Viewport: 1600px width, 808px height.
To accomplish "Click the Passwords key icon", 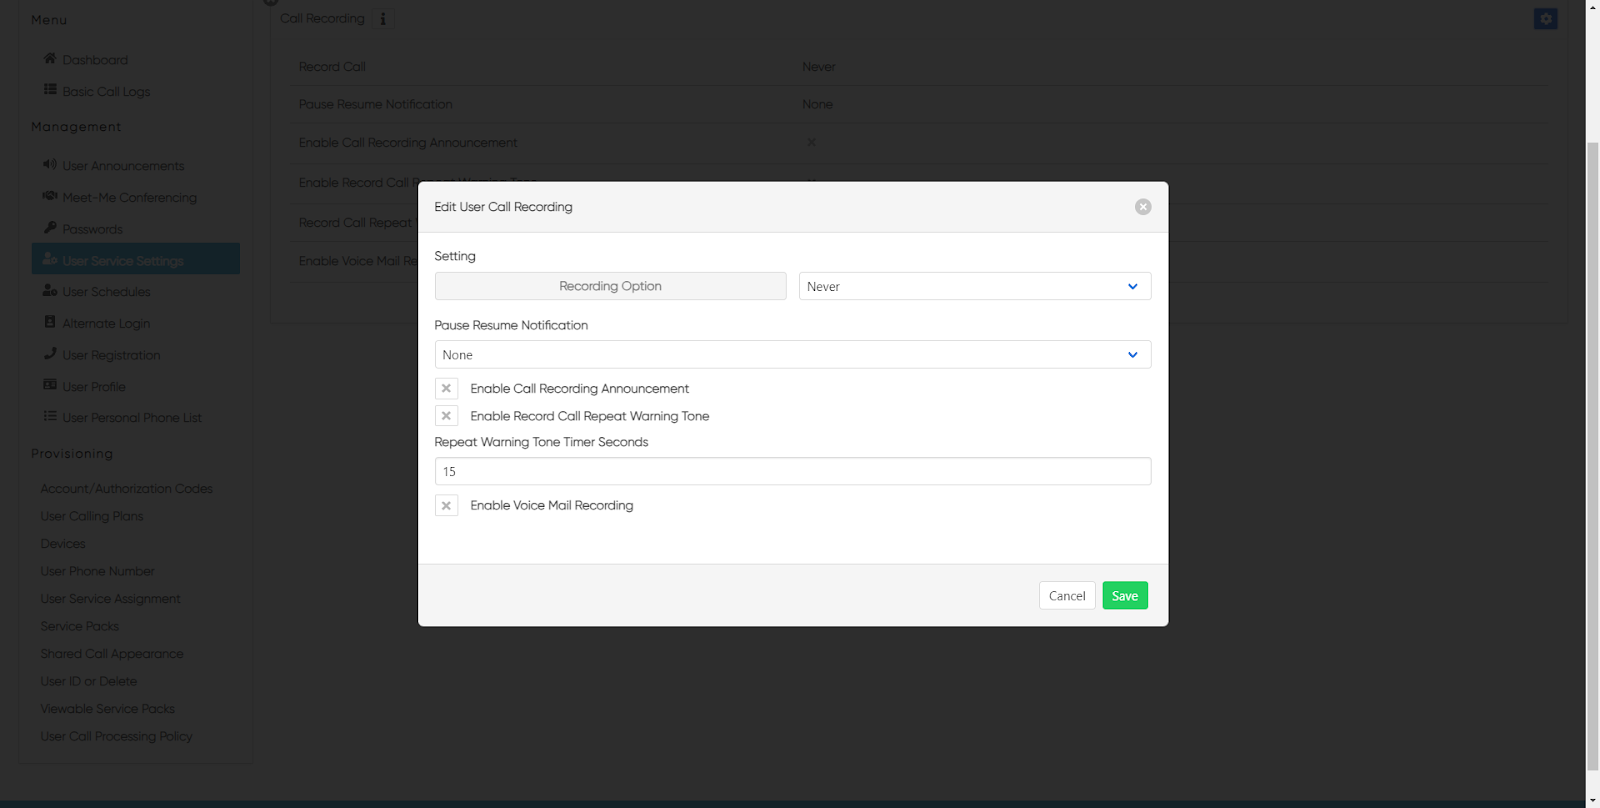I will coord(50,228).
